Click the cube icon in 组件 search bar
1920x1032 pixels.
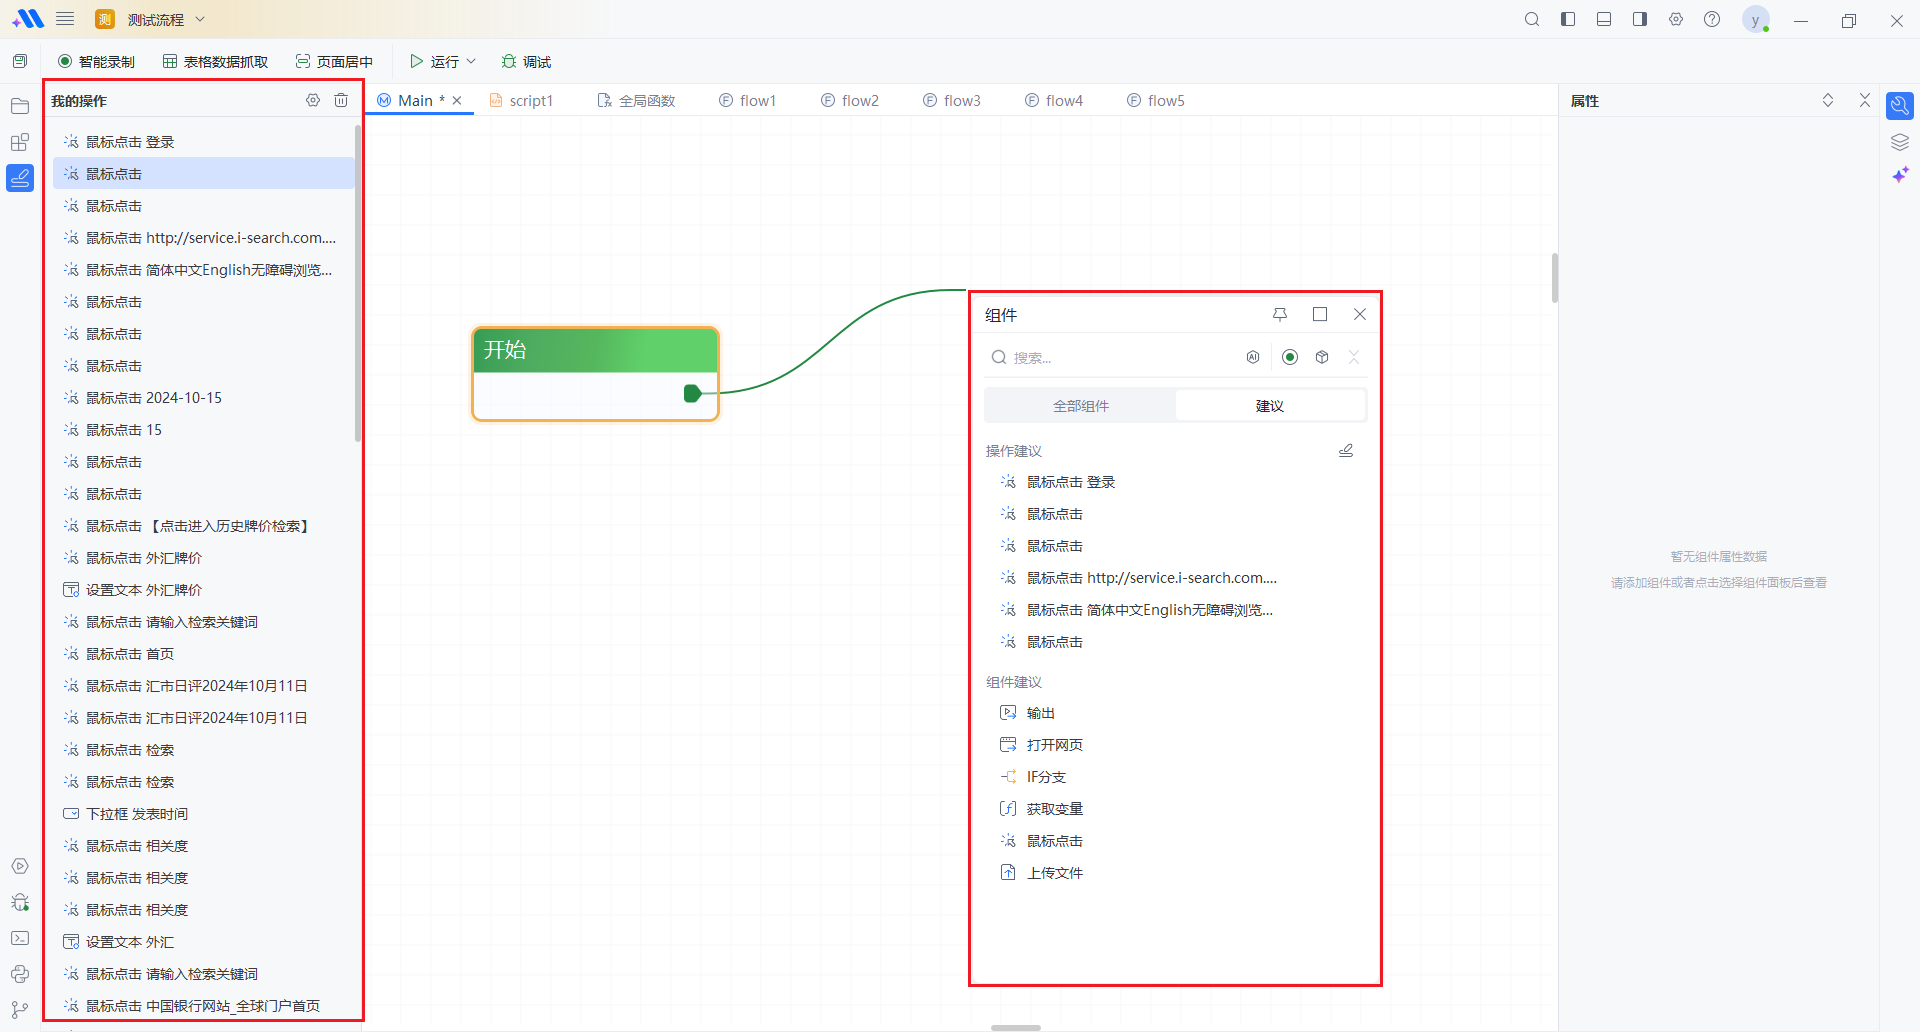(x=1322, y=357)
